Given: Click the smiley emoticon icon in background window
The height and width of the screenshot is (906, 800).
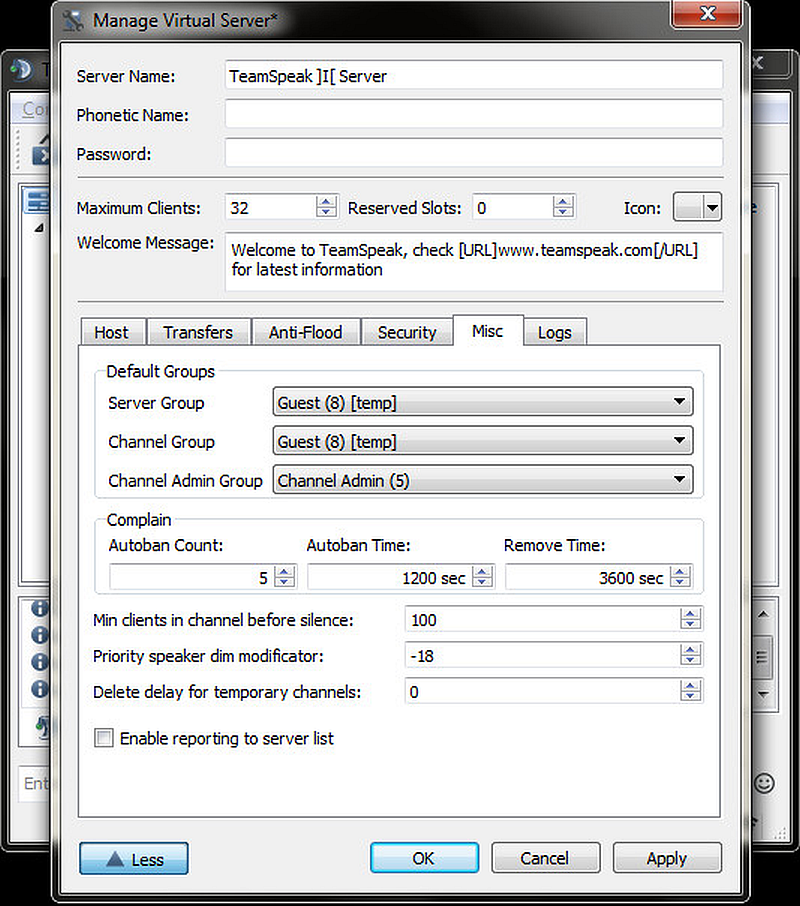Looking at the screenshot, I should (764, 783).
